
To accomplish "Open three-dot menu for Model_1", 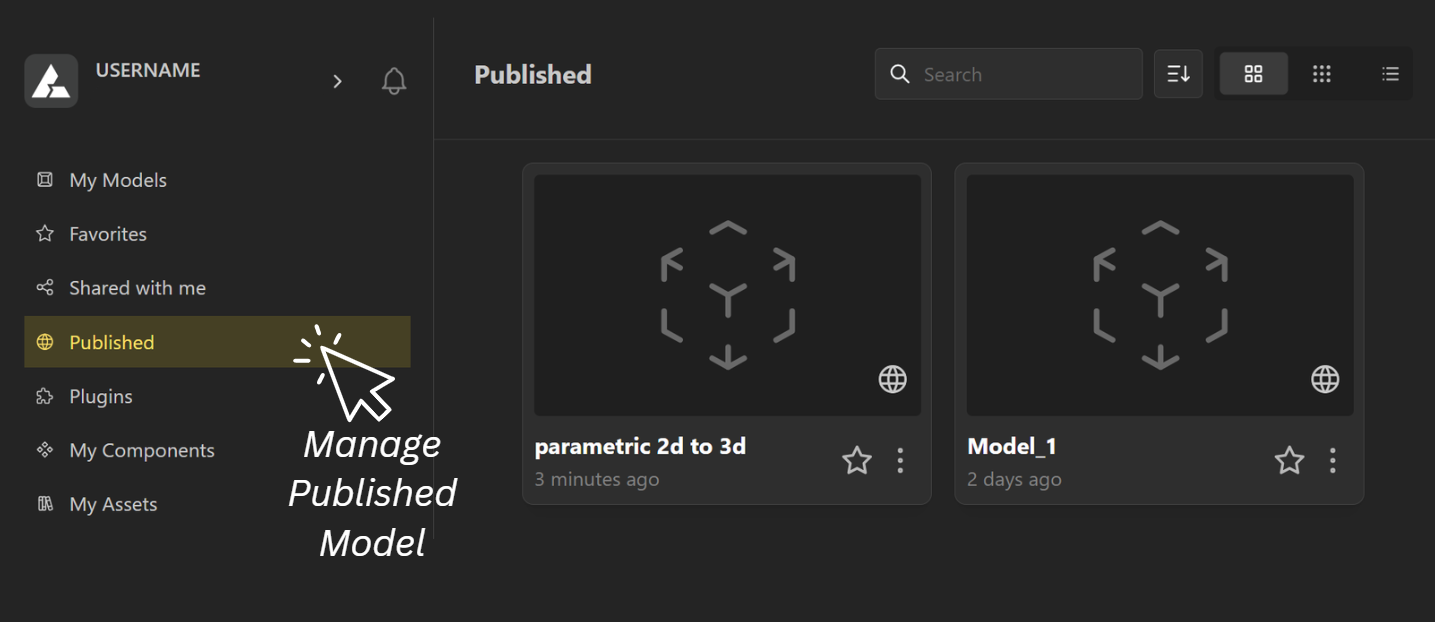I will point(1333,461).
